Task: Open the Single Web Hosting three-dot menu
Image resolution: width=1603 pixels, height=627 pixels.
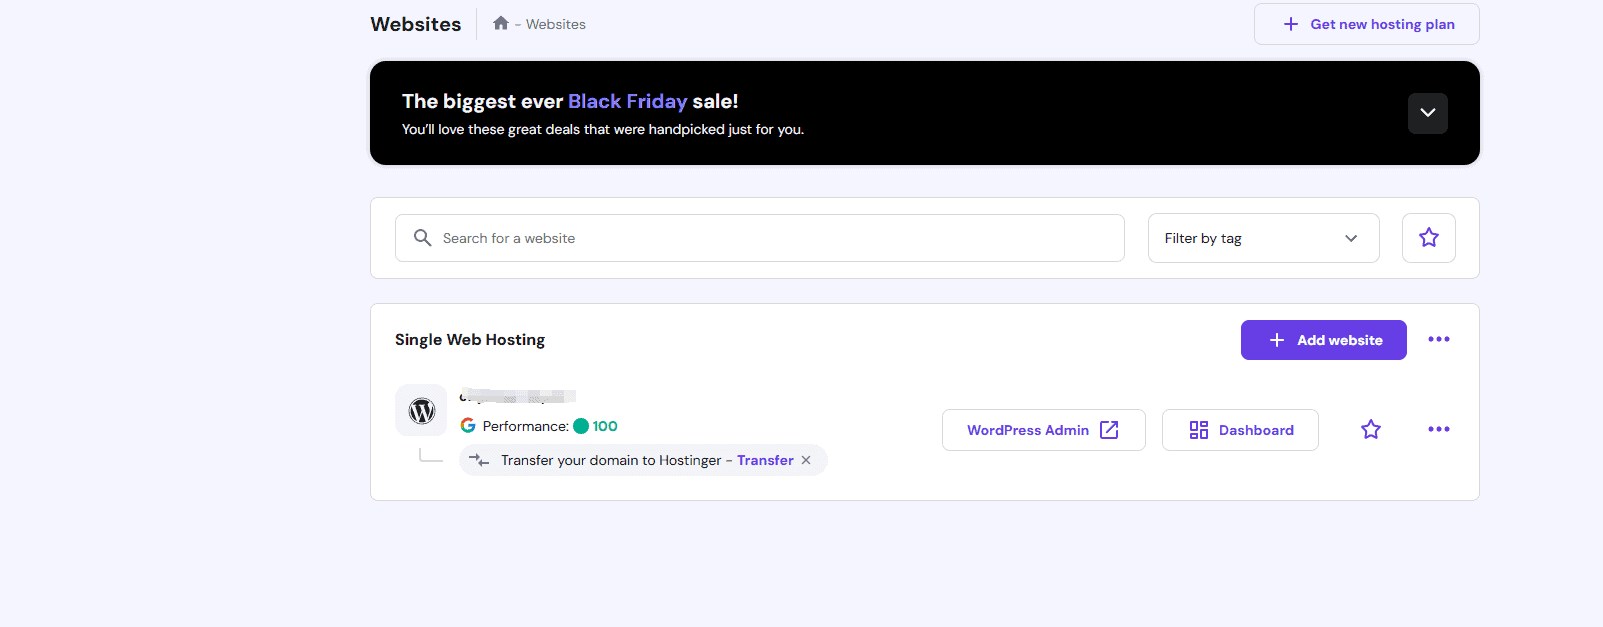Action: point(1438,340)
